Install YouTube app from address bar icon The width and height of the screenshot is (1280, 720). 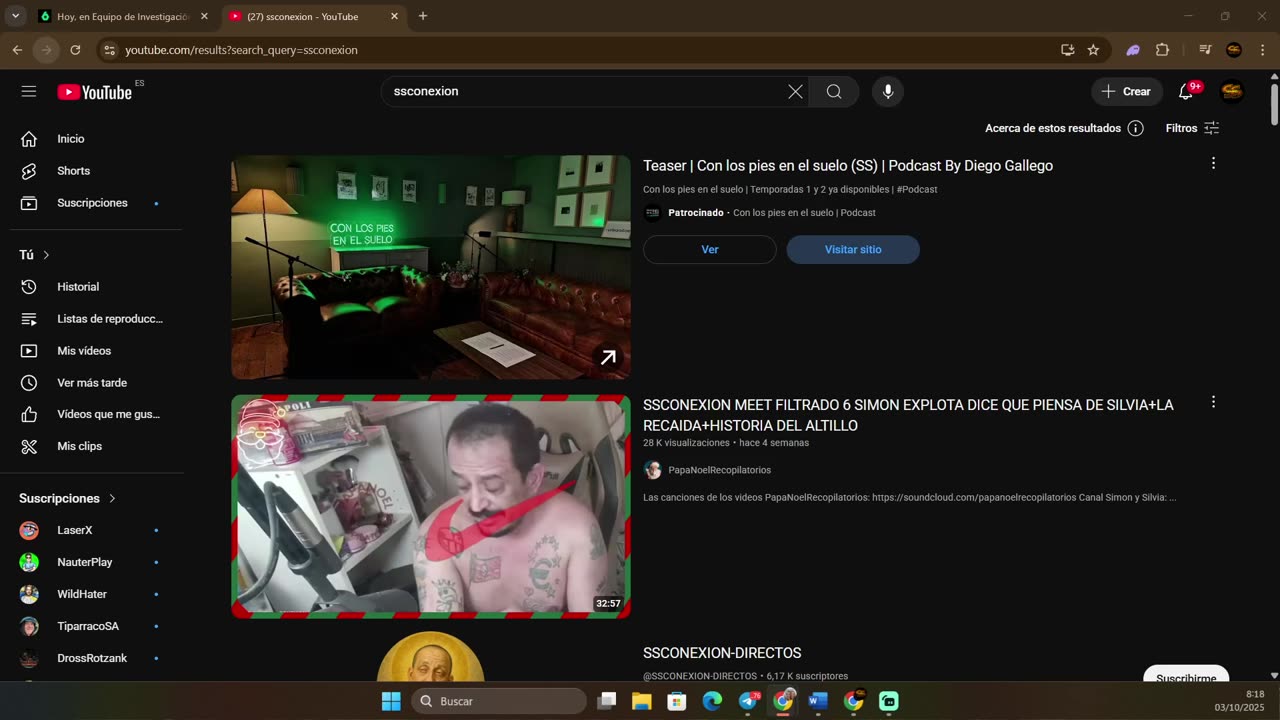(x=1068, y=50)
